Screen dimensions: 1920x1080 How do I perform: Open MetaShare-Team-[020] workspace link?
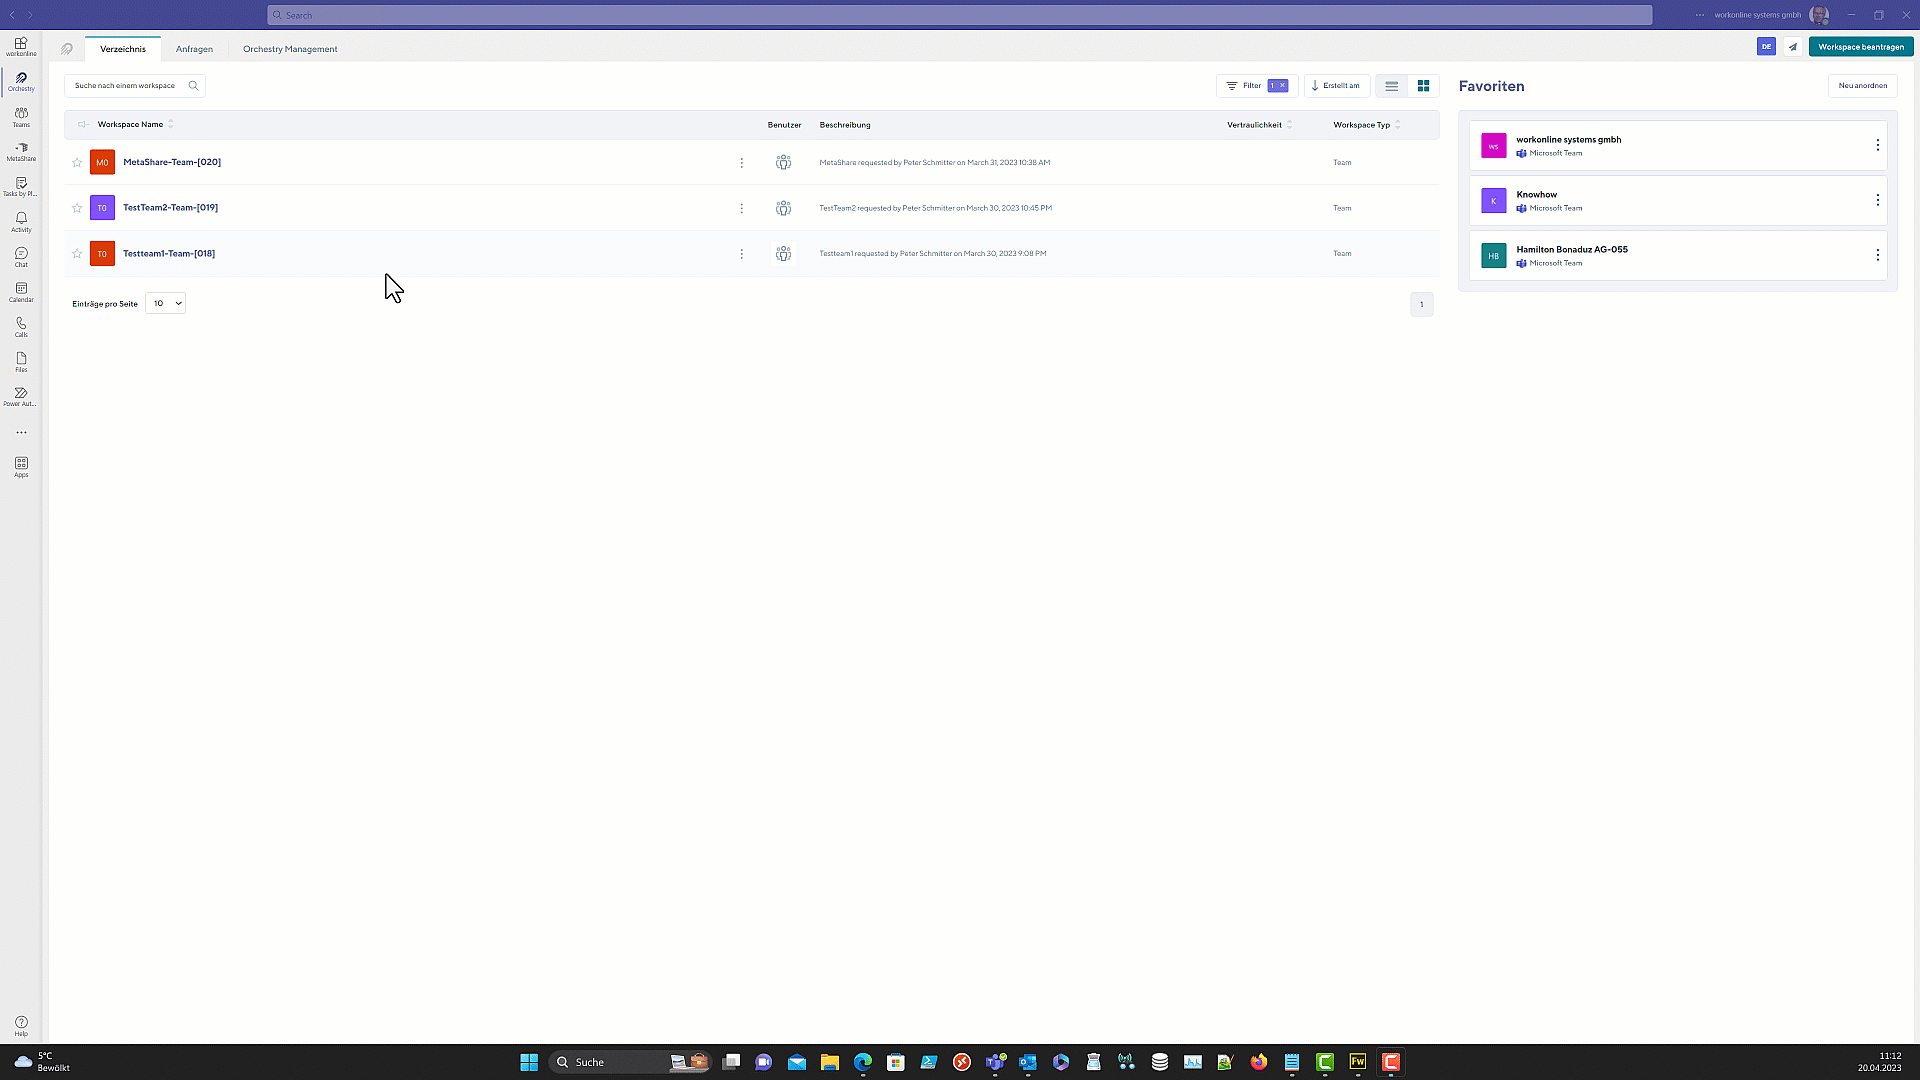[172, 162]
